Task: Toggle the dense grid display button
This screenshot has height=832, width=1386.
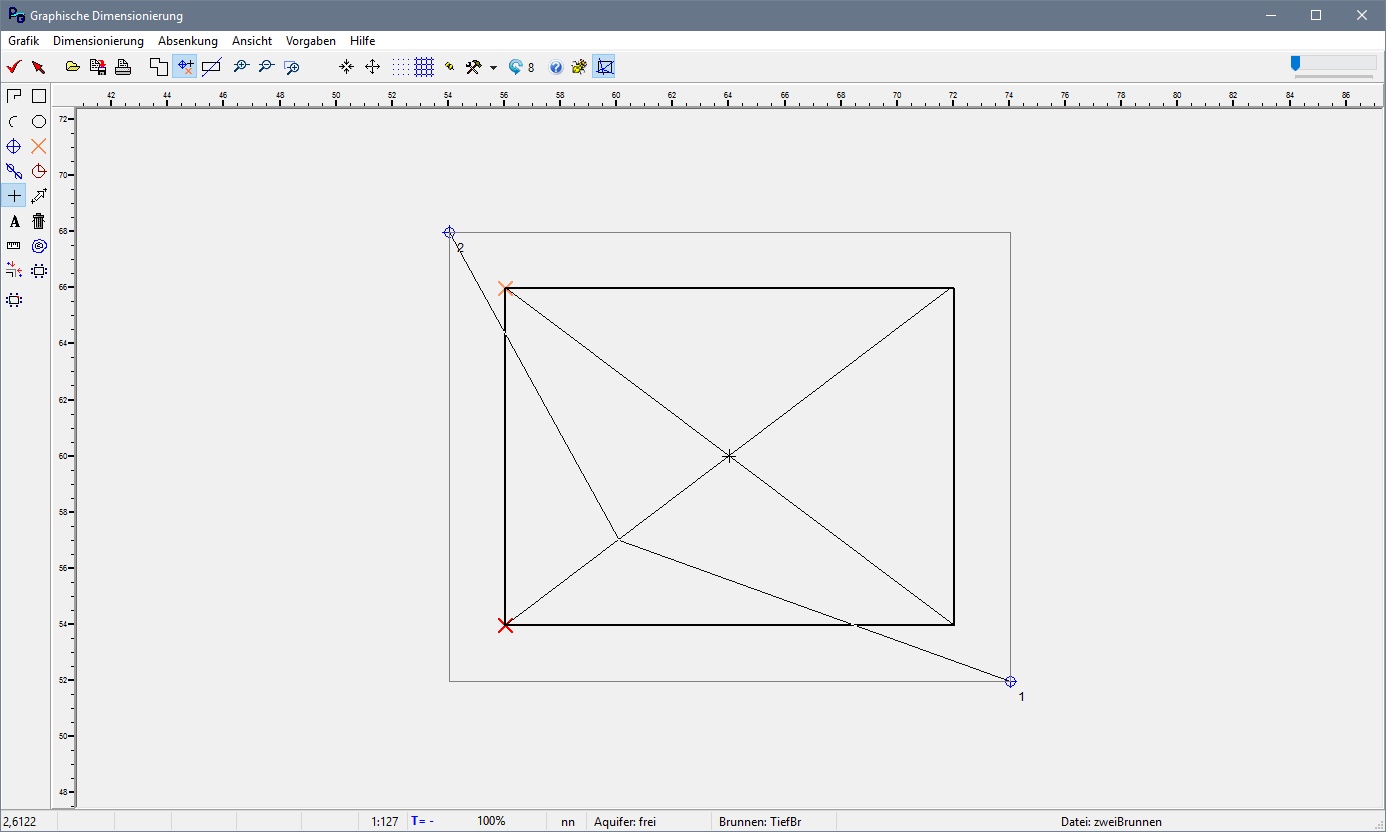Action: click(424, 67)
